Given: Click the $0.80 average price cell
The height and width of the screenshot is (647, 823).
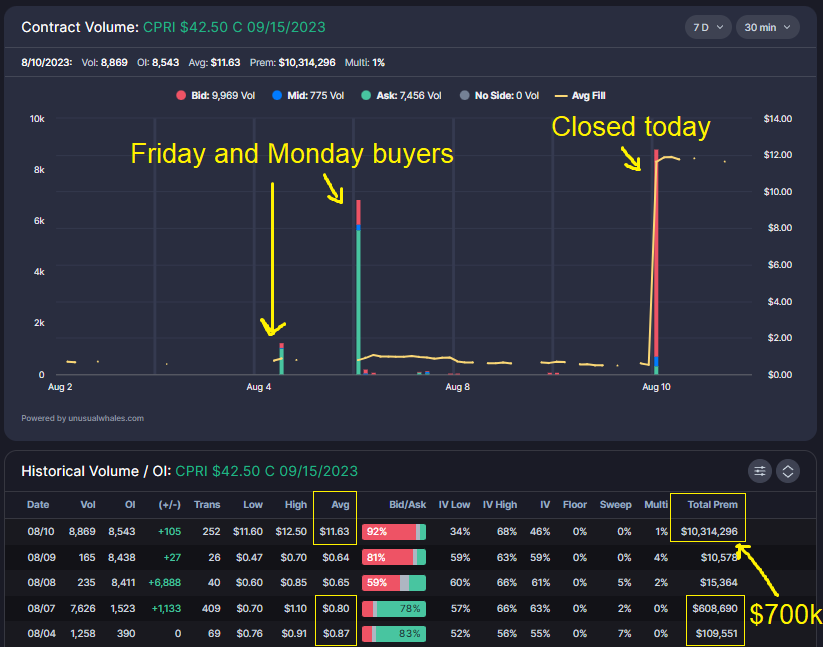Looking at the screenshot, I should click(336, 609).
